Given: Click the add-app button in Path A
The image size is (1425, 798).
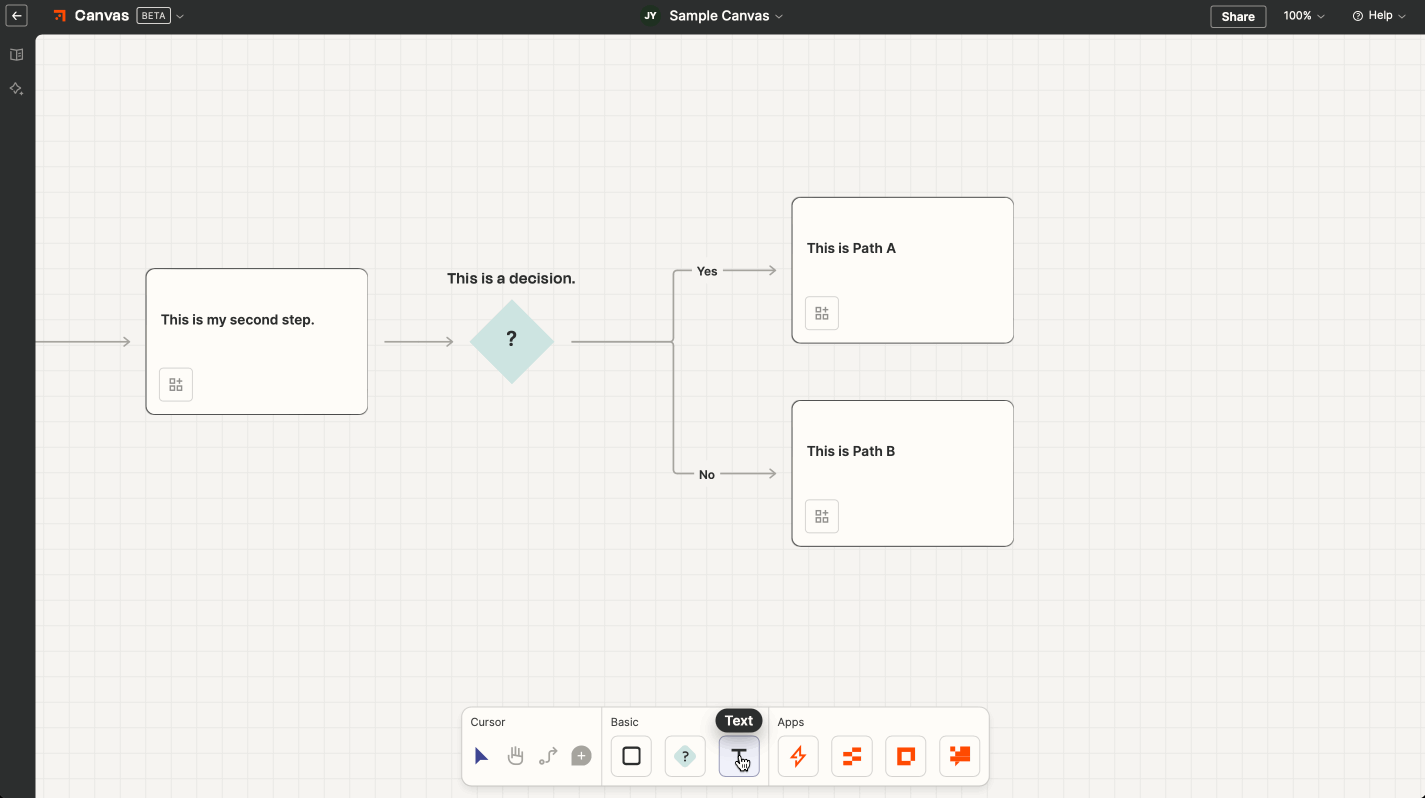Looking at the screenshot, I should 822,313.
